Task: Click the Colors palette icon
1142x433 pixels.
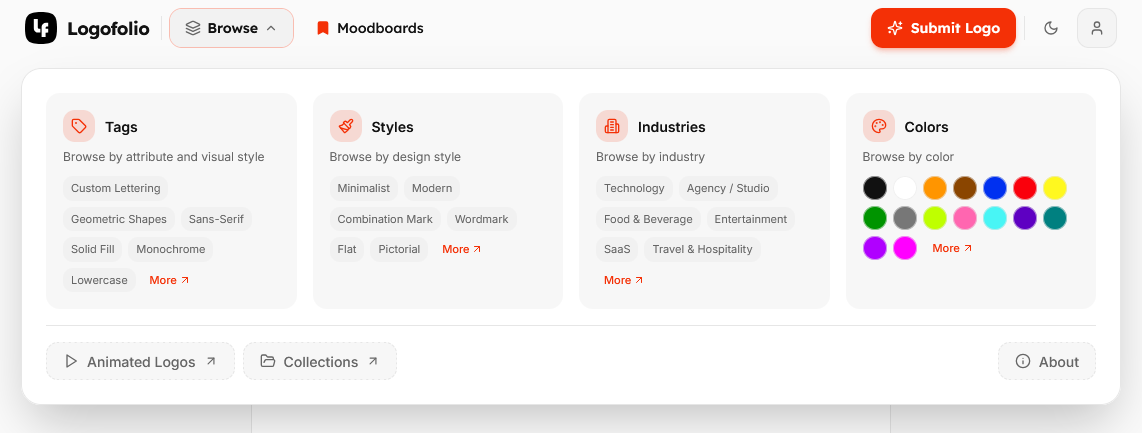Action: (x=879, y=126)
